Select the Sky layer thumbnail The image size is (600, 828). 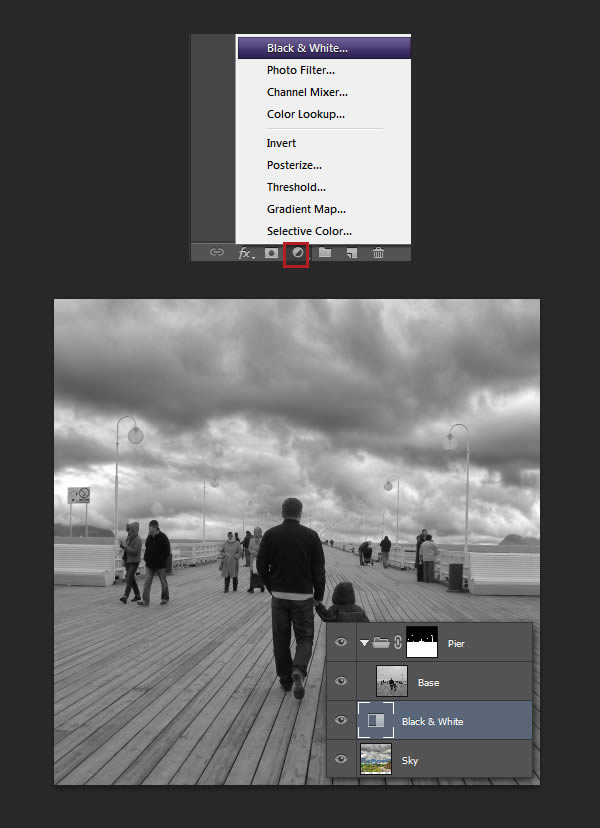(376, 759)
